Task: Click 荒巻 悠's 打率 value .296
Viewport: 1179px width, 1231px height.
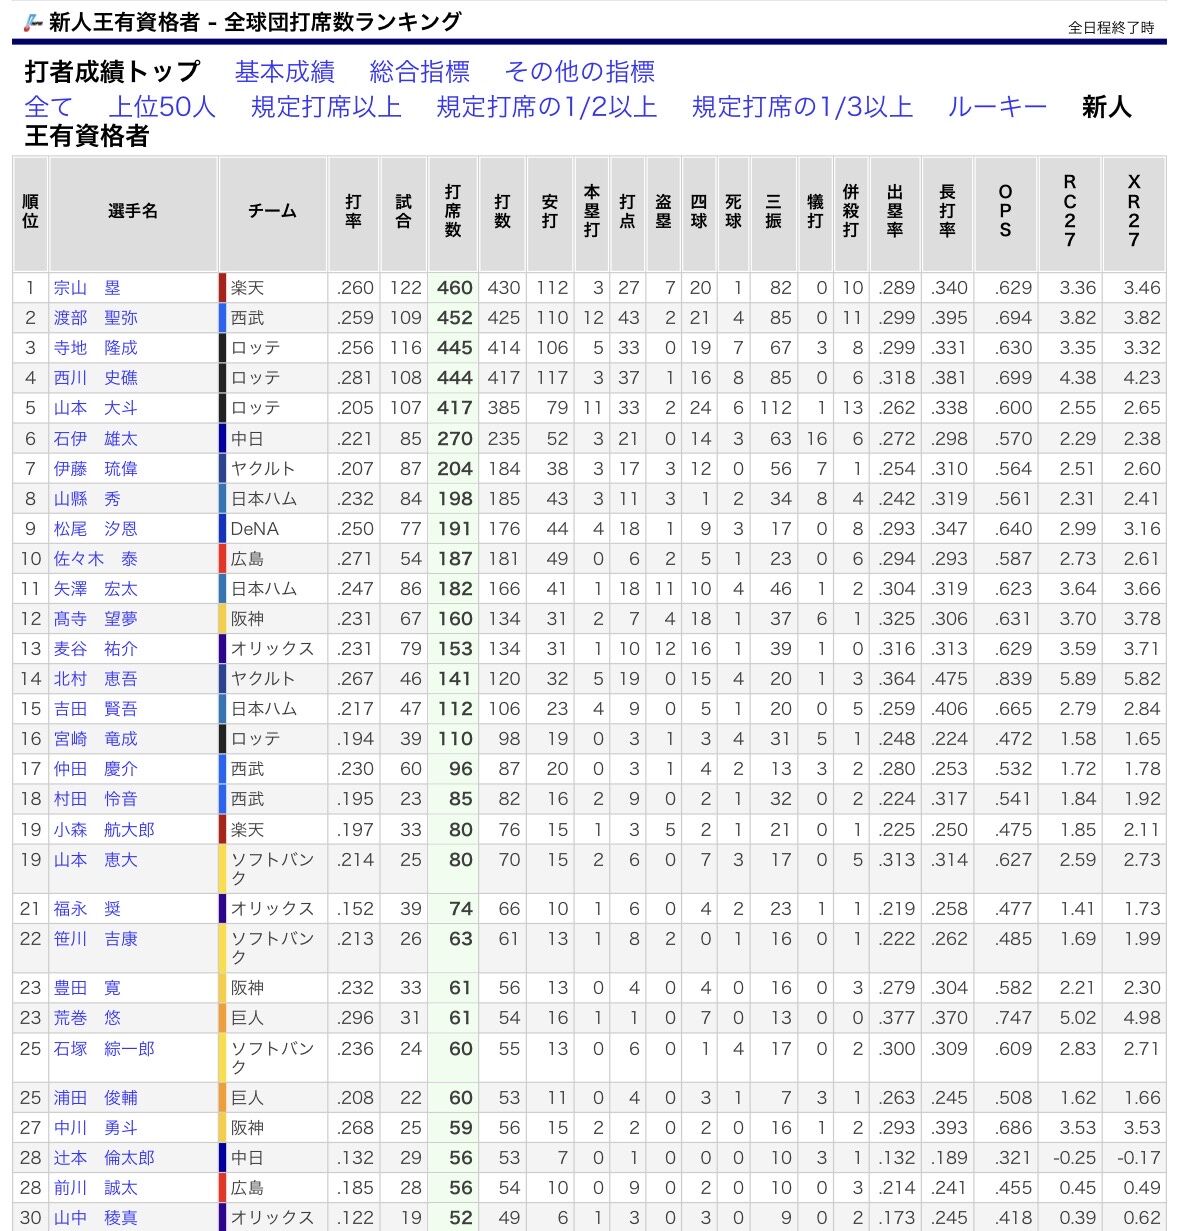Action: click(x=356, y=1018)
